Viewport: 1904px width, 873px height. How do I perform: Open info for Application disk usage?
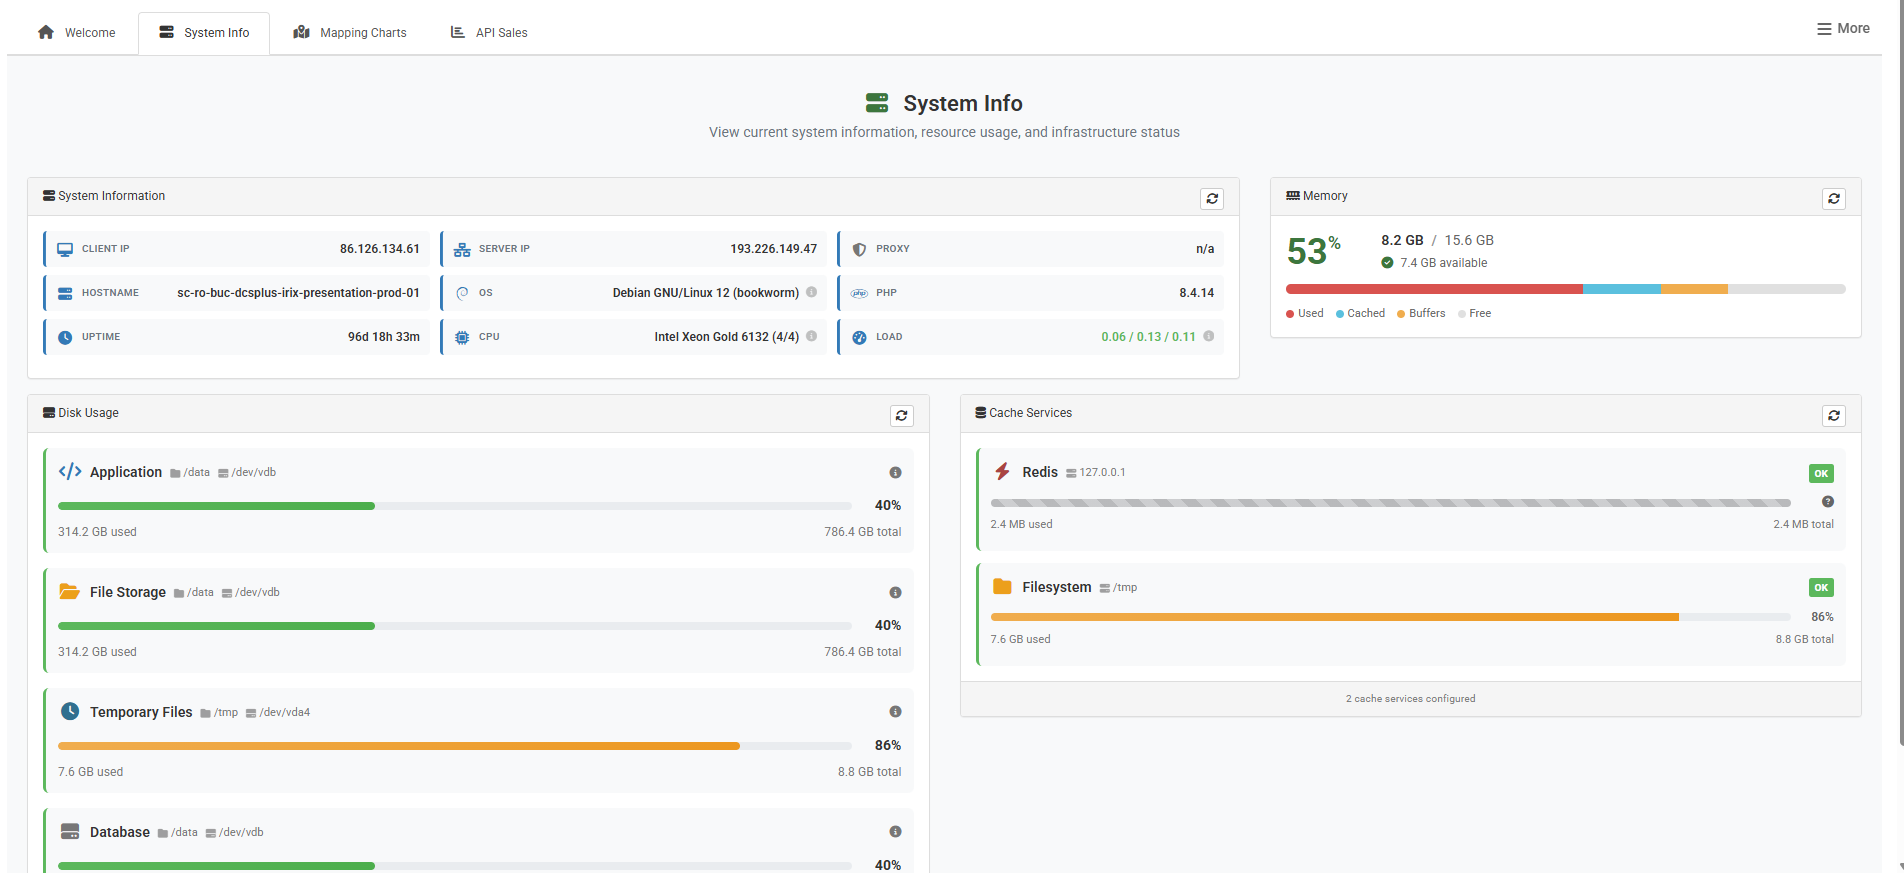895,472
